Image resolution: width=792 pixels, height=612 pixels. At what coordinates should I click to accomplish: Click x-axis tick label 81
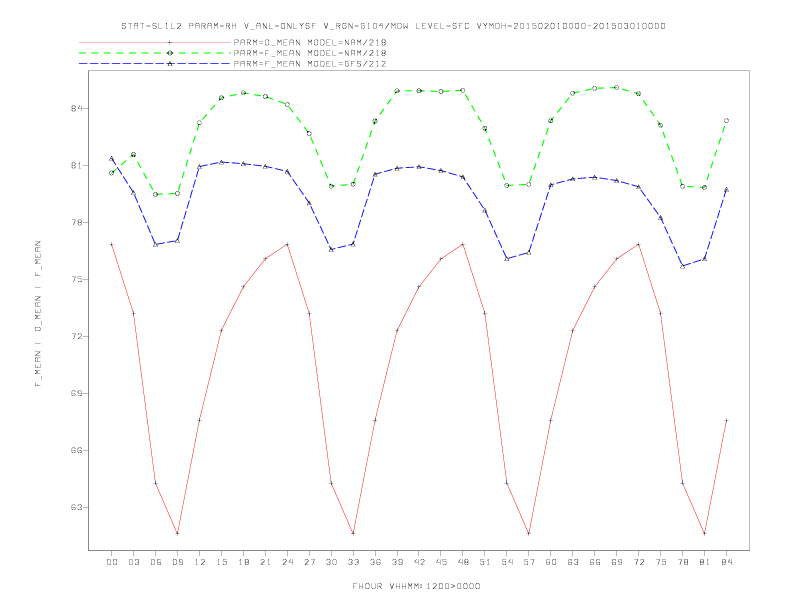tap(705, 562)
